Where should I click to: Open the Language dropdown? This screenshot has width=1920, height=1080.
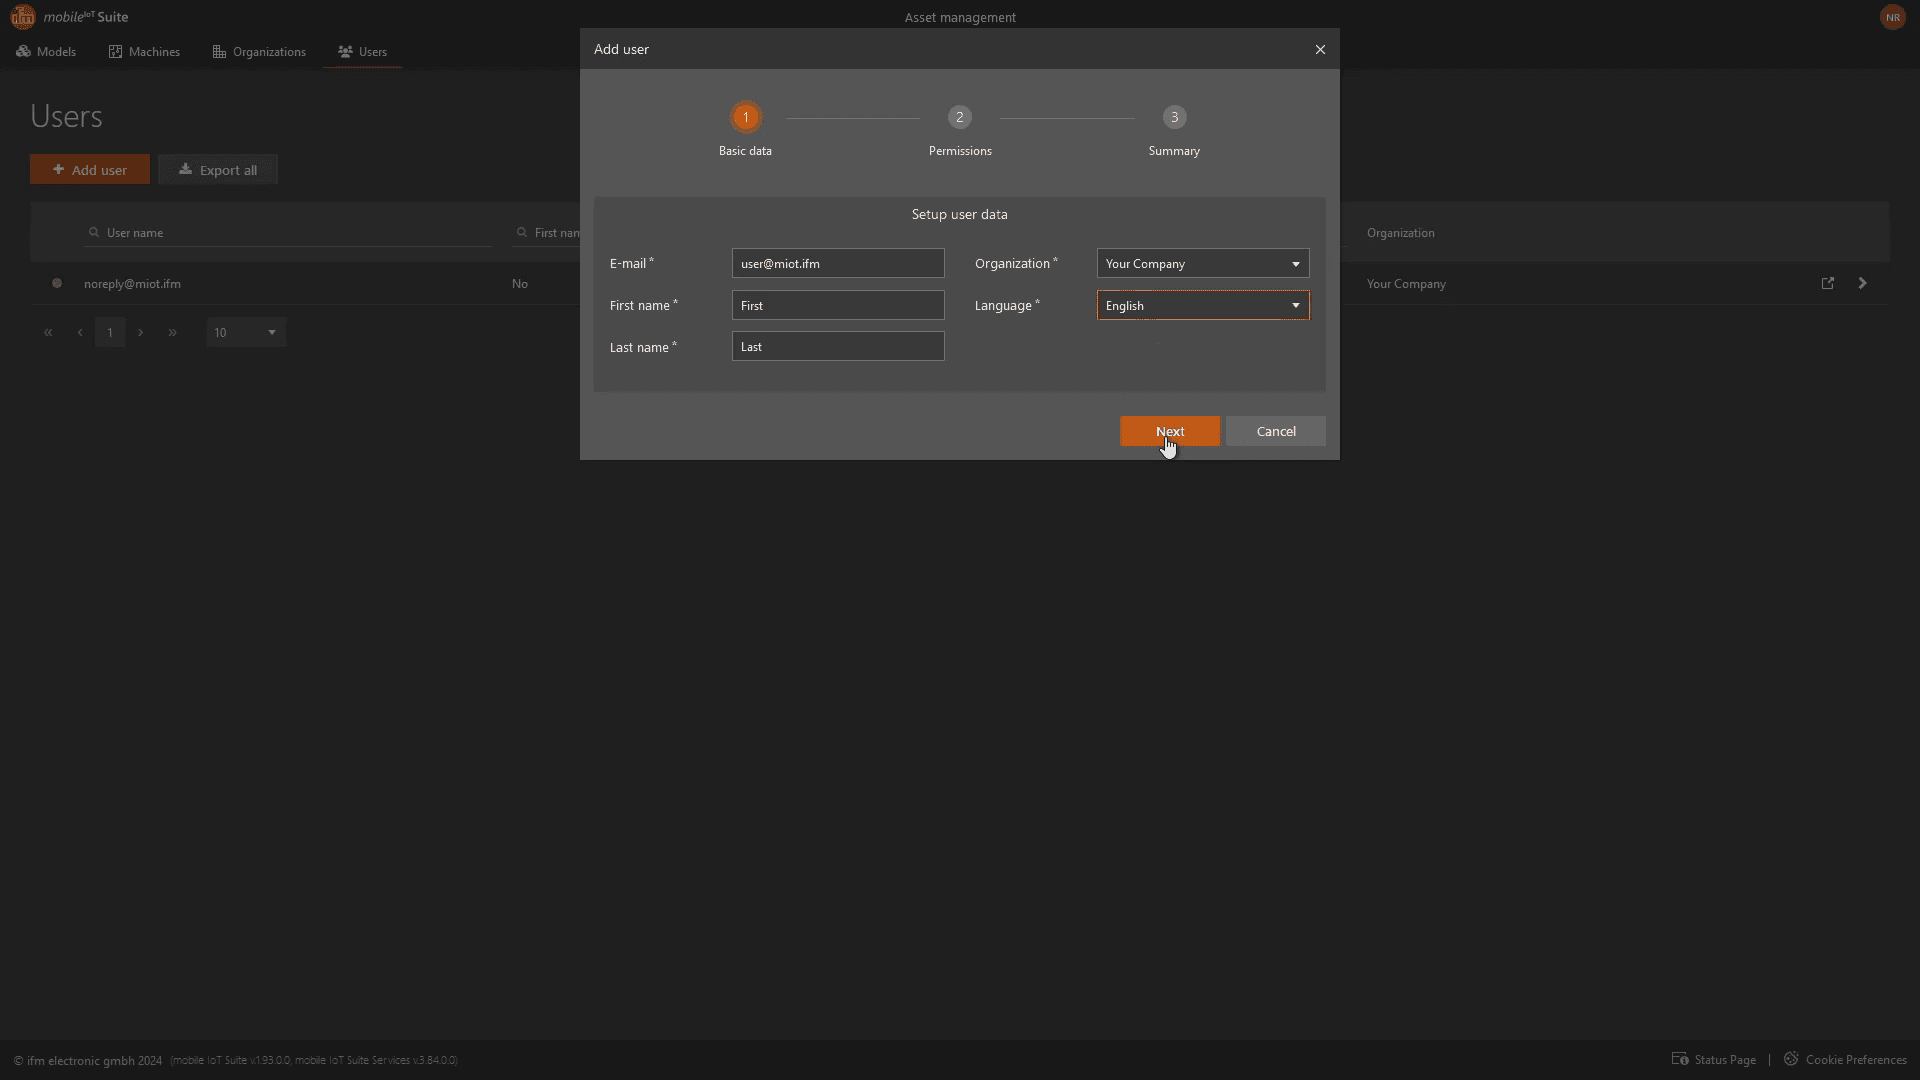pos(1202,305)
